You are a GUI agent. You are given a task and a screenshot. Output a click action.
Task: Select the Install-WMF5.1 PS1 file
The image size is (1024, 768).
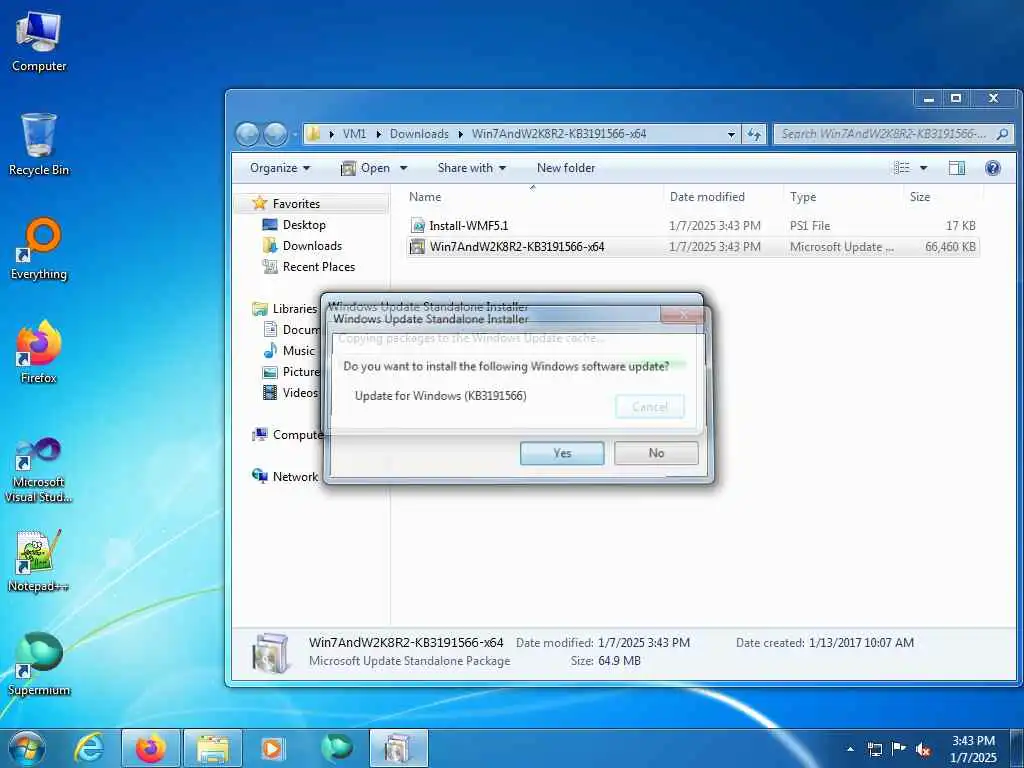coord(692,226)
